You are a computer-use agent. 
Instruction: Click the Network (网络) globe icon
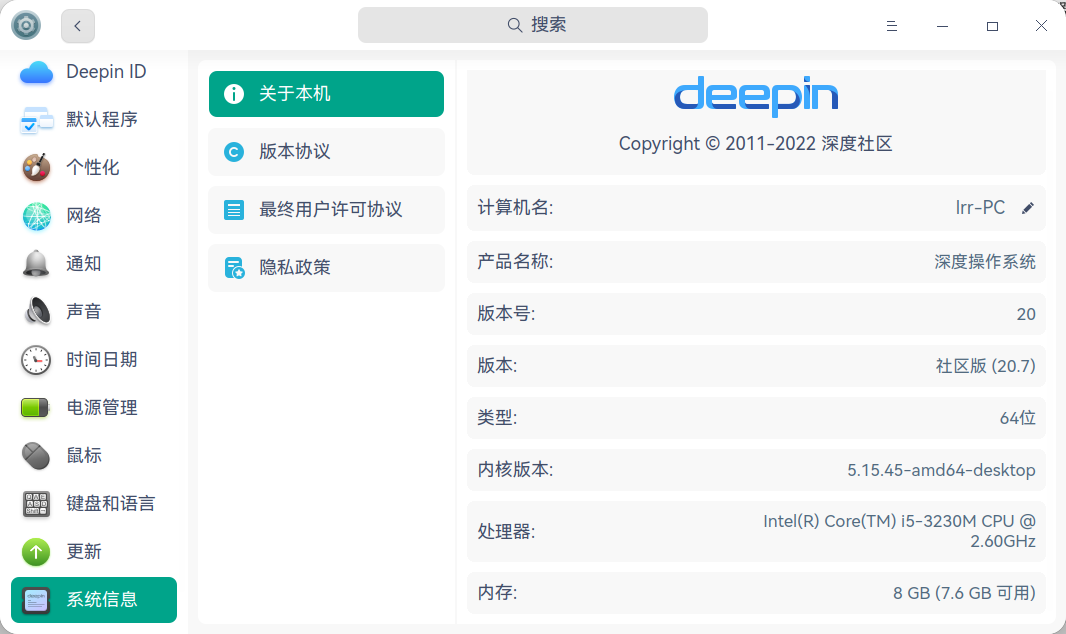[36, 216]
